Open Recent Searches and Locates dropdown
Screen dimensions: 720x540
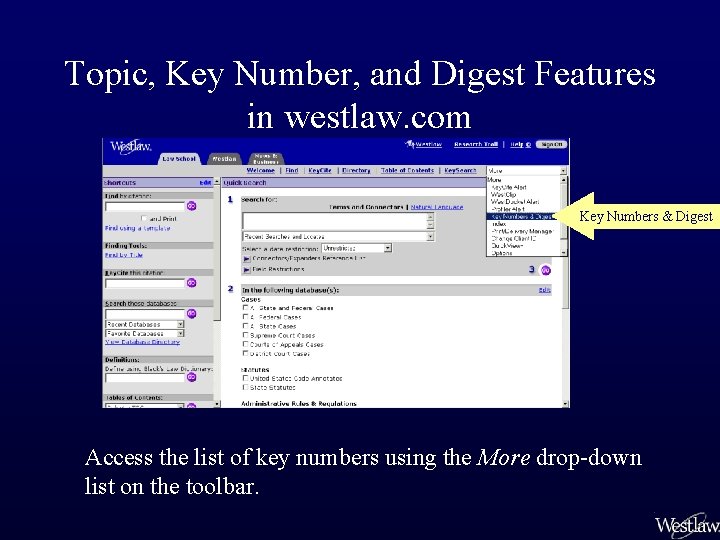coord(430,236)
